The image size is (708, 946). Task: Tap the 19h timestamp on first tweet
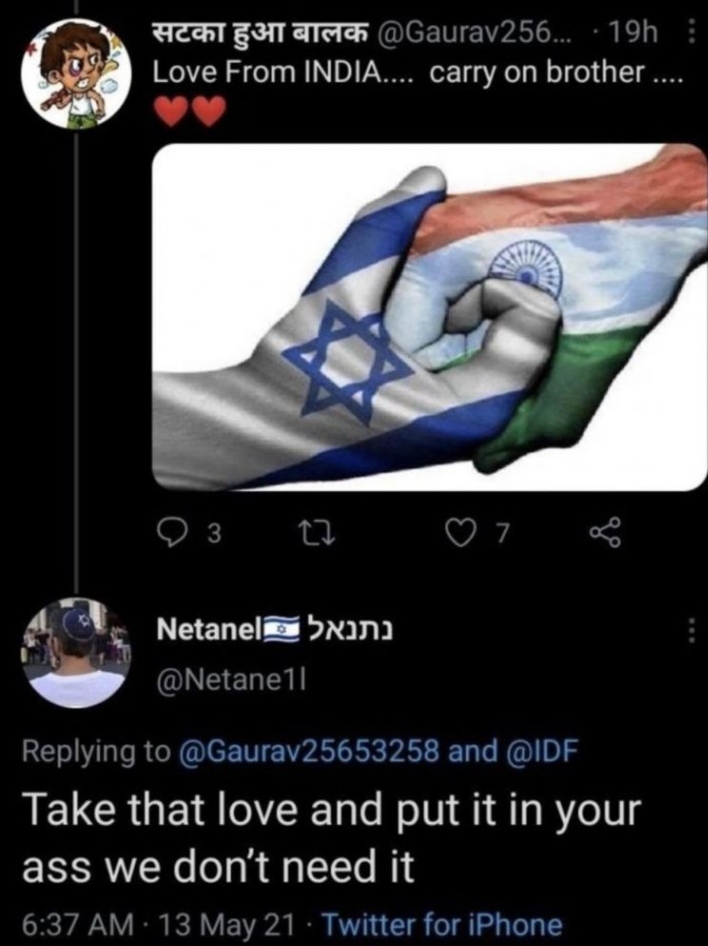(633, 33)
